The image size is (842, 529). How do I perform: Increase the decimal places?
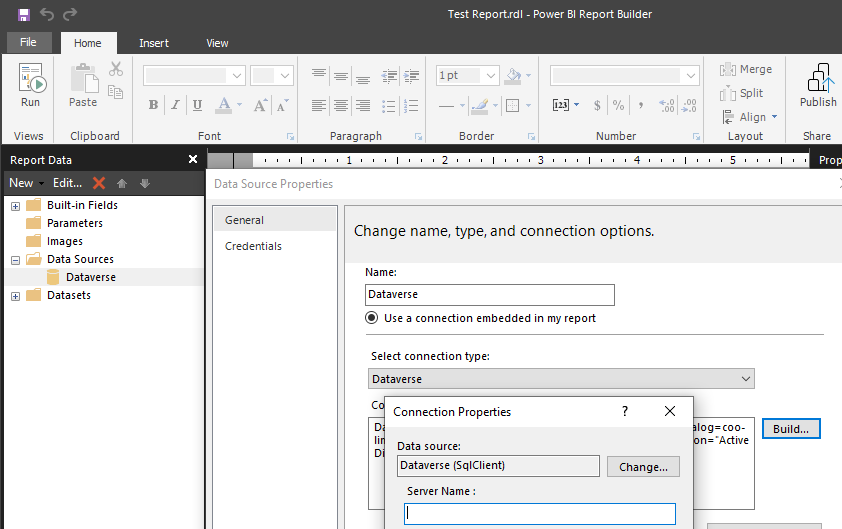[667, 105]
